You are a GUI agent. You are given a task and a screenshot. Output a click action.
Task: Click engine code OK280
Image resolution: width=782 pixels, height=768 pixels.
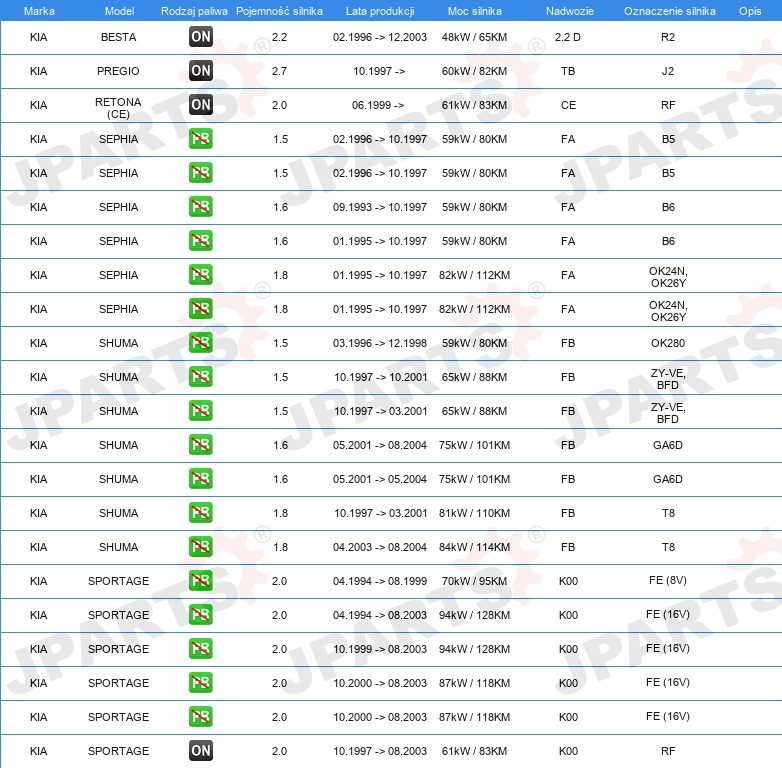click(x=668, y=343)
